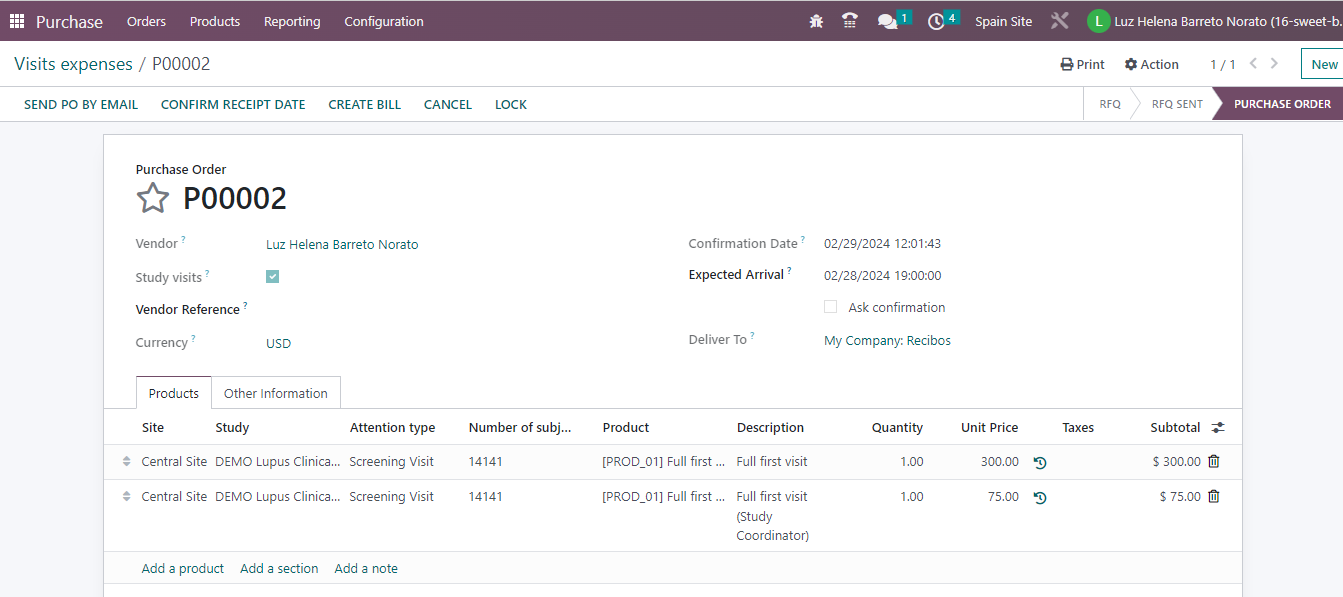Click the debug bug icon

[816, 21]
